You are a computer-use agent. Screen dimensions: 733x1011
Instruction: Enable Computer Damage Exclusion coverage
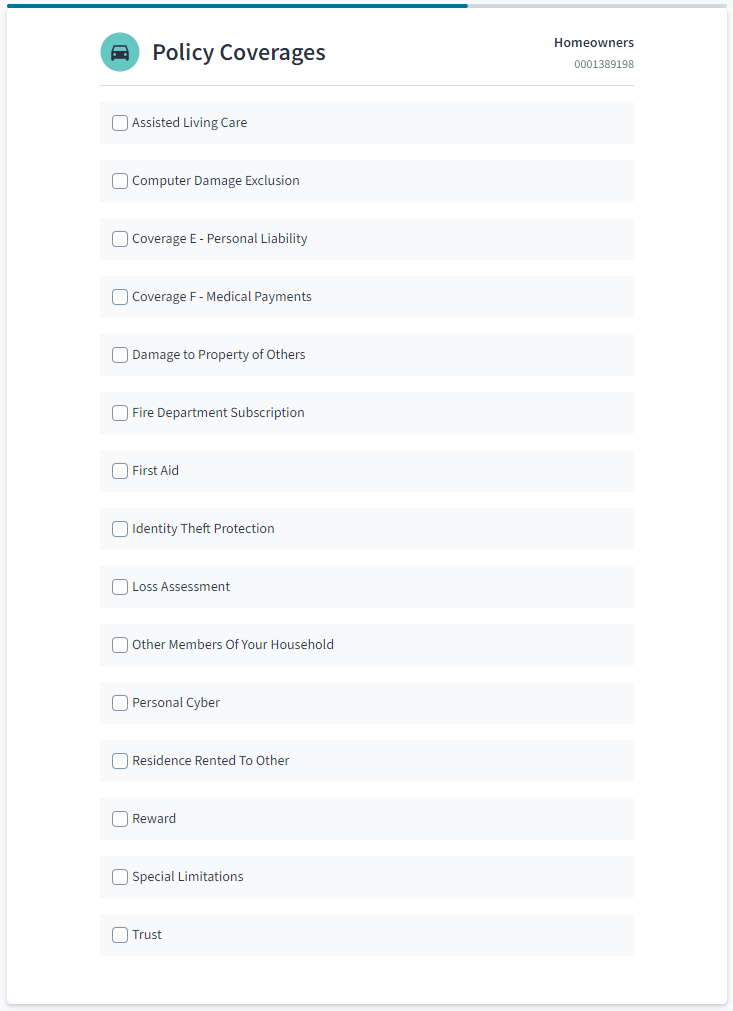point(120,181)
